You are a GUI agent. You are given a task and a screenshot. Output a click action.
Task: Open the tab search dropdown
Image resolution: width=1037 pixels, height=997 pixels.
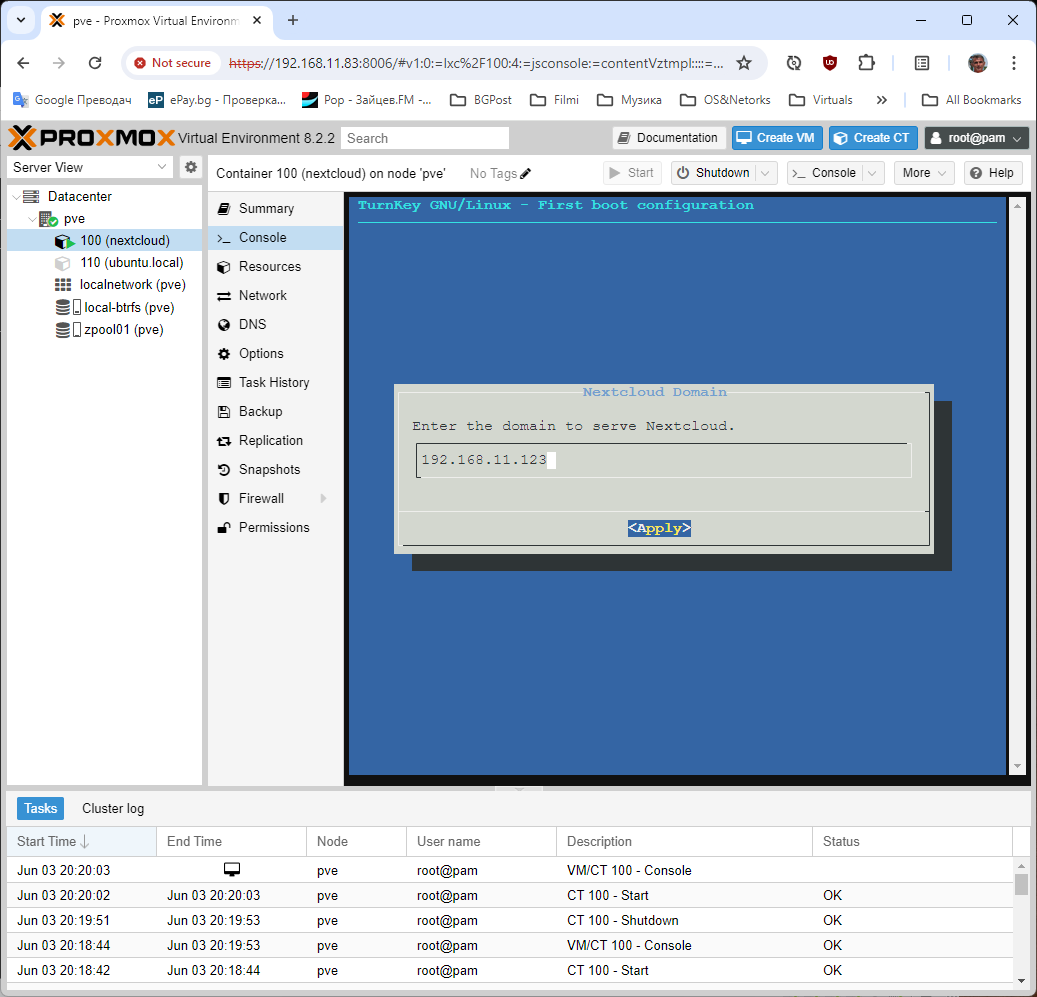[x=21, y=20]
